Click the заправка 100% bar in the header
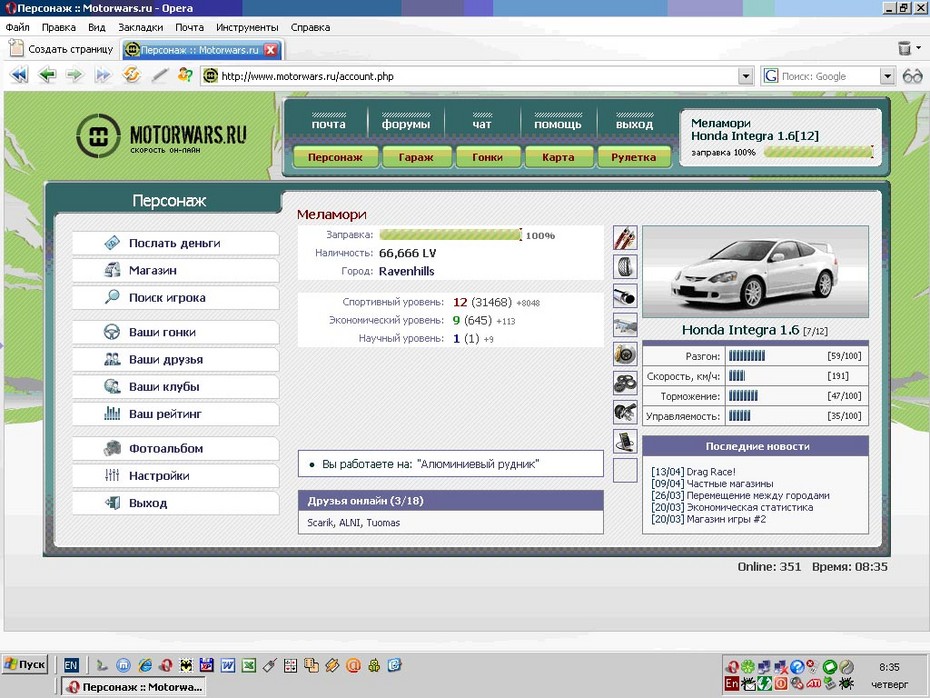930x698 pixels. pos(818,152)
